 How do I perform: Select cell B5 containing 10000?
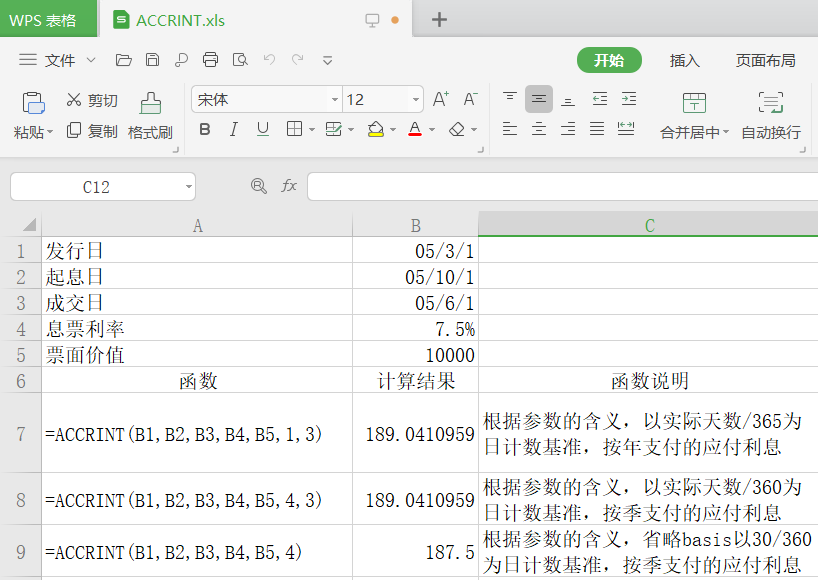[x=415, y=354]
